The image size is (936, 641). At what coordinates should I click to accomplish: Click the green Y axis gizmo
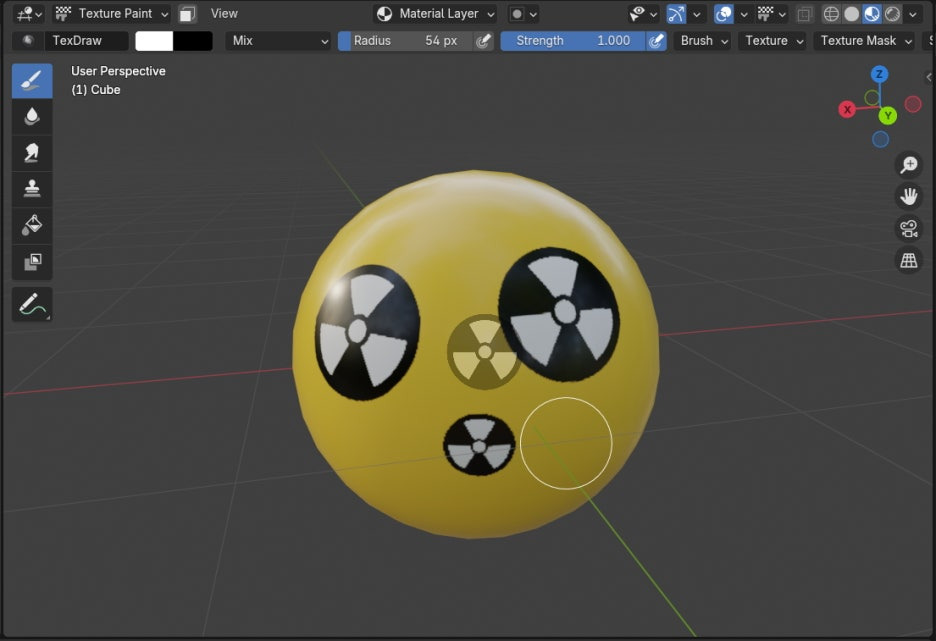[x=888, y=115]
